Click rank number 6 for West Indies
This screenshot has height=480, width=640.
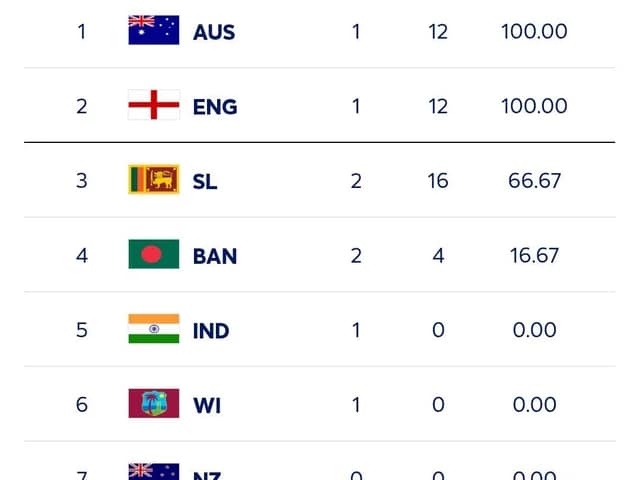coord(82,405)
